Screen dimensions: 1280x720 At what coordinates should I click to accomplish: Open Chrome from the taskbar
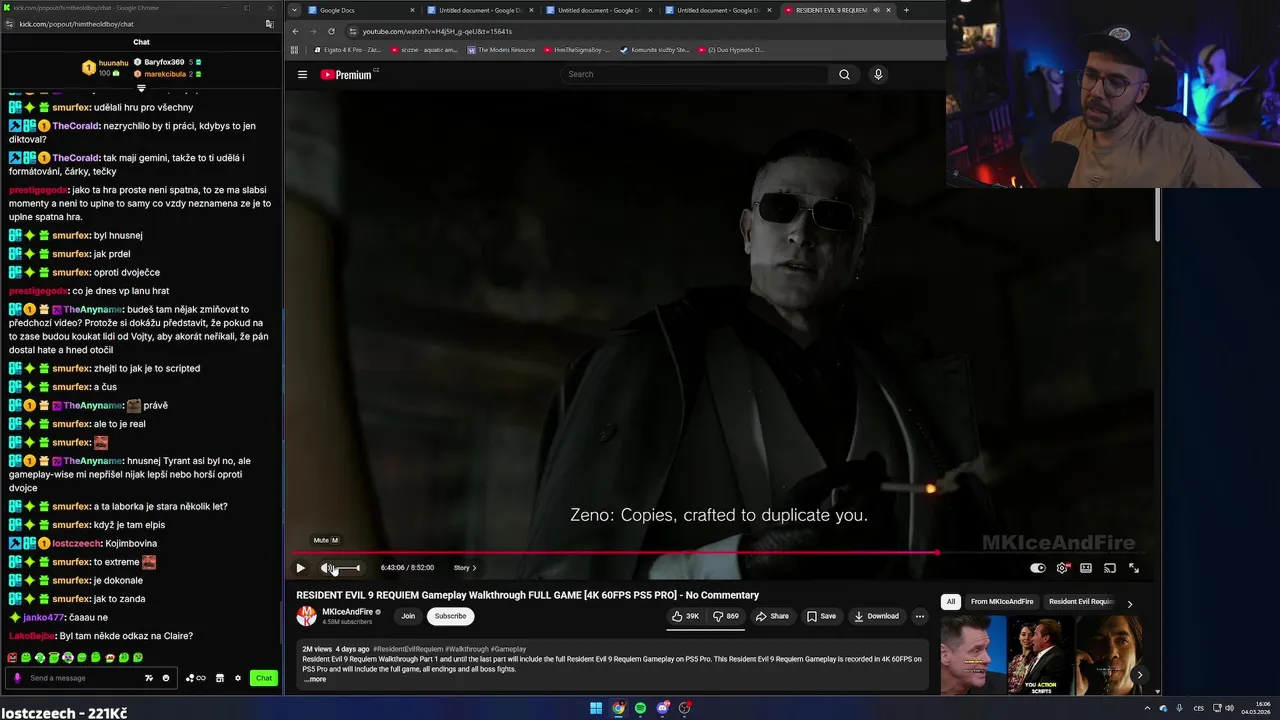(x=619, y=708)
